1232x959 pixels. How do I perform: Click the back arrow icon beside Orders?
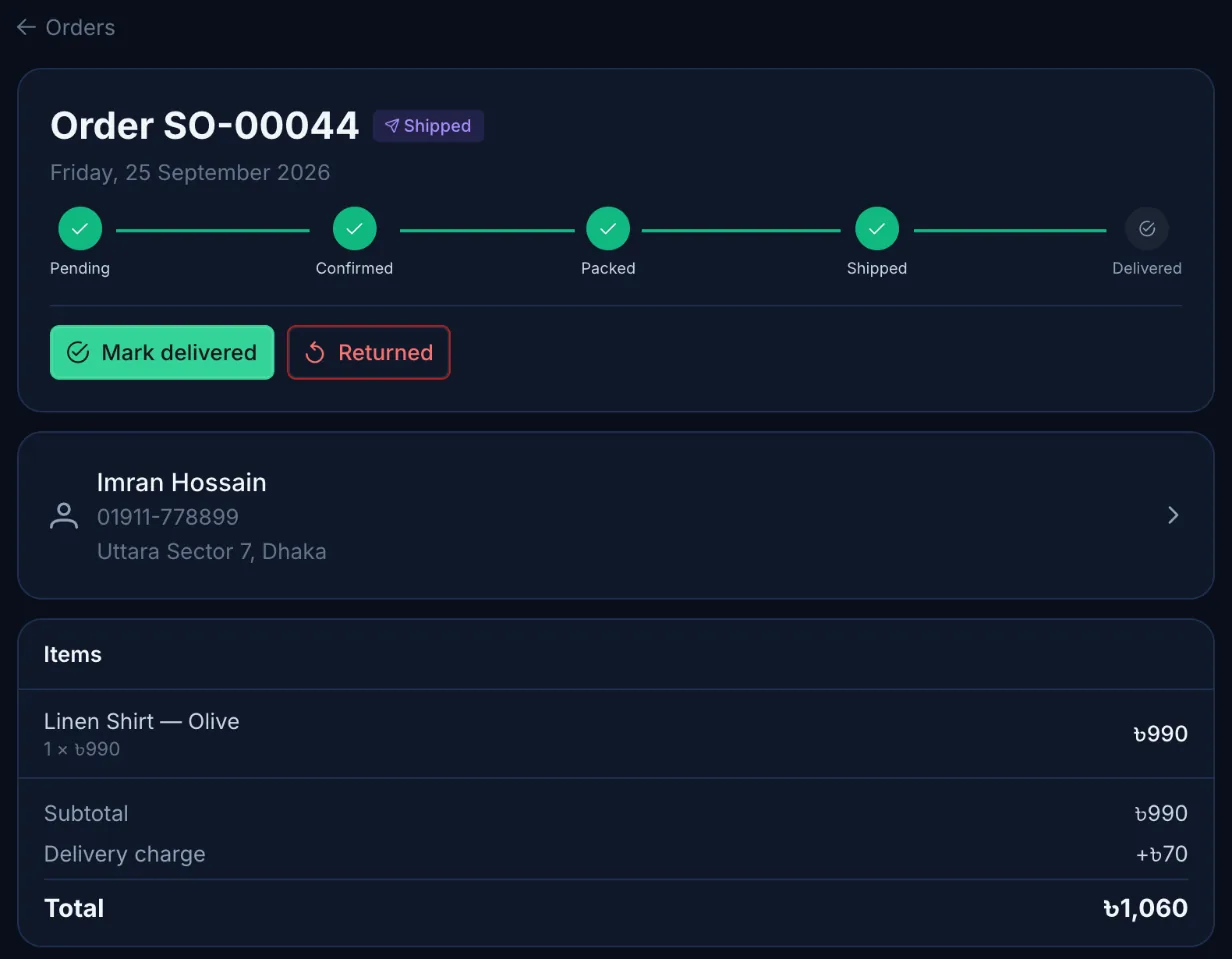point(27,27)
